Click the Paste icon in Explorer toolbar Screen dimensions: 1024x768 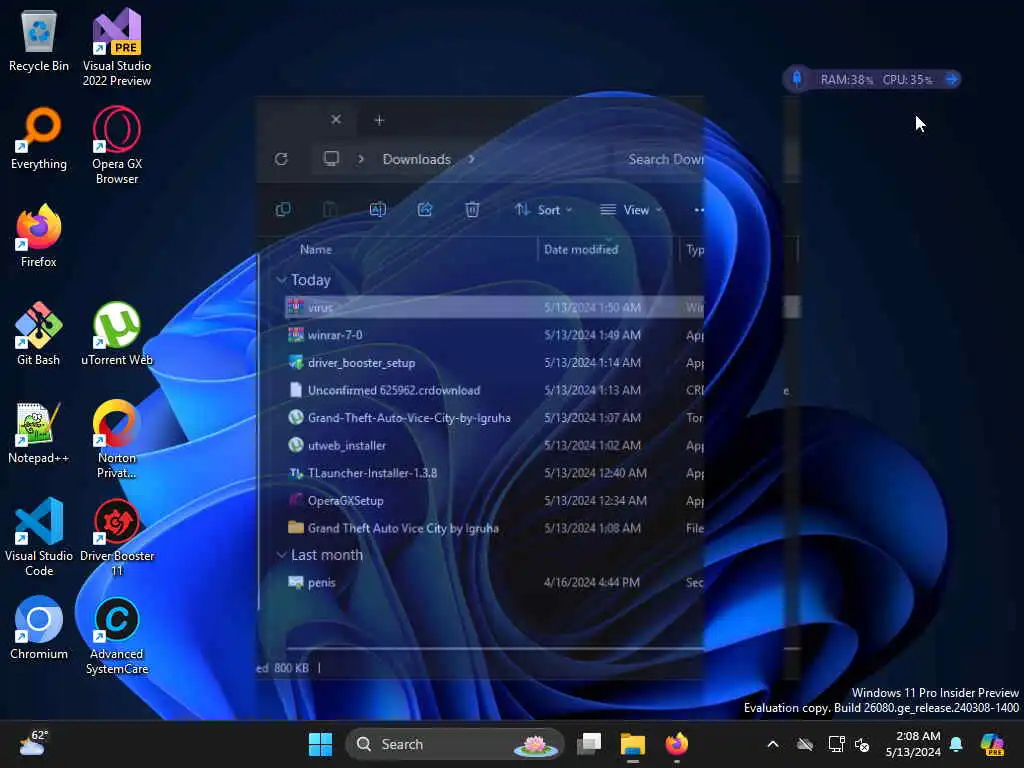tap(330, 210)
